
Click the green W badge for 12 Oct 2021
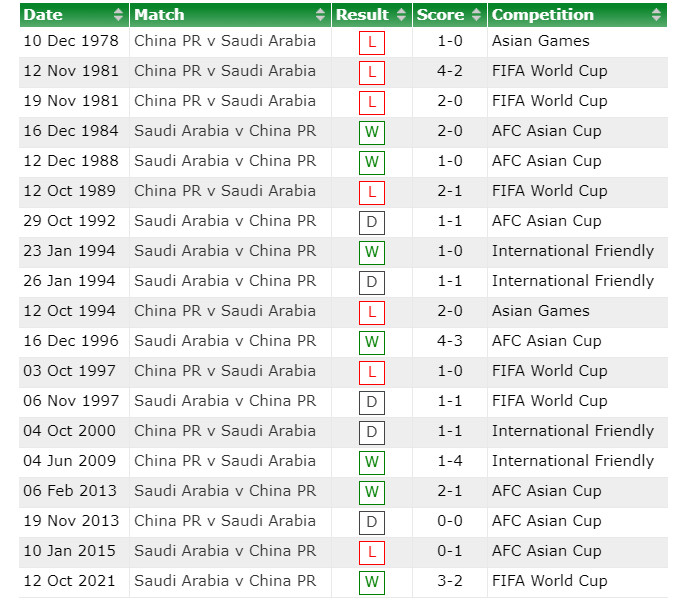pyautogui.click(x=372, y=582)
